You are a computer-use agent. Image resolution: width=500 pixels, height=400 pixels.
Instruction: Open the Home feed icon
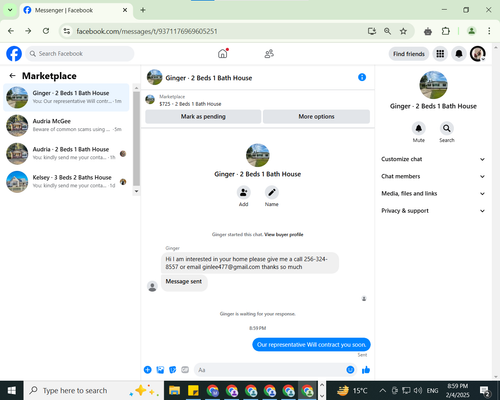pos(223,54)
